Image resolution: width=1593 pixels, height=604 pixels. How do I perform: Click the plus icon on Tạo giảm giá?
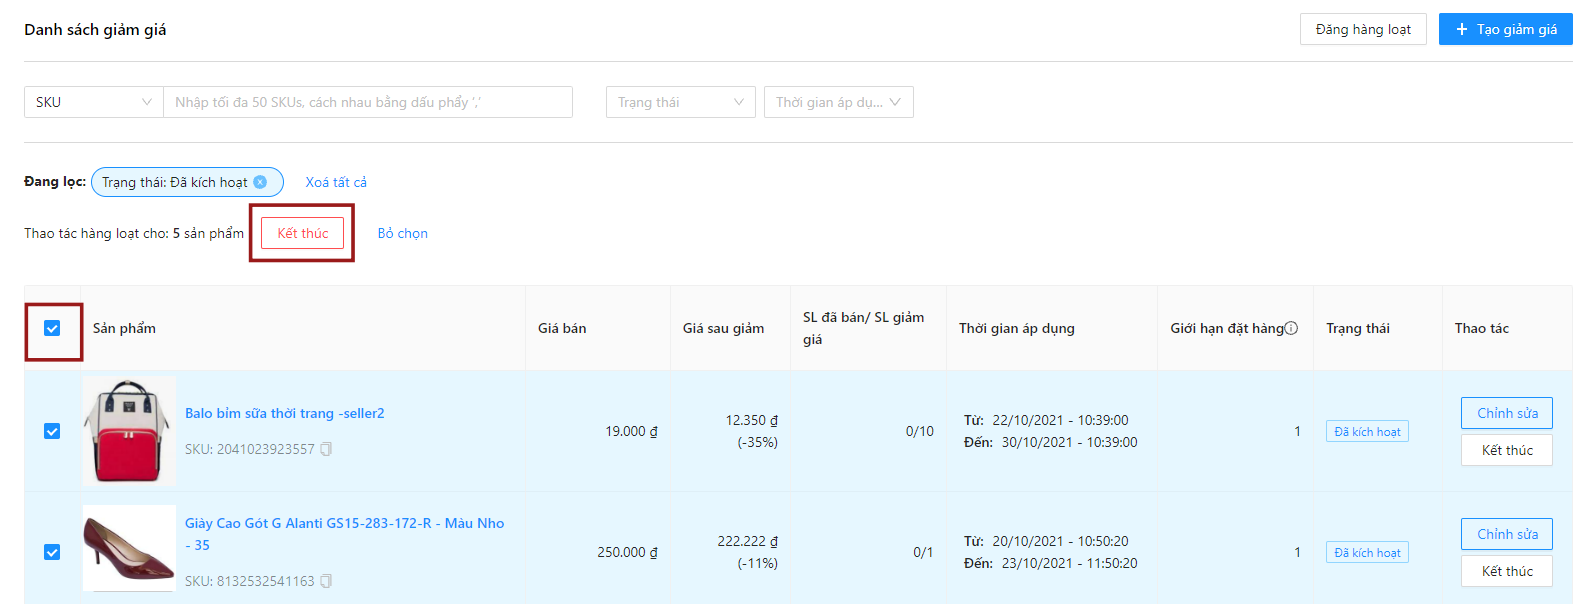pos(1462,29)
